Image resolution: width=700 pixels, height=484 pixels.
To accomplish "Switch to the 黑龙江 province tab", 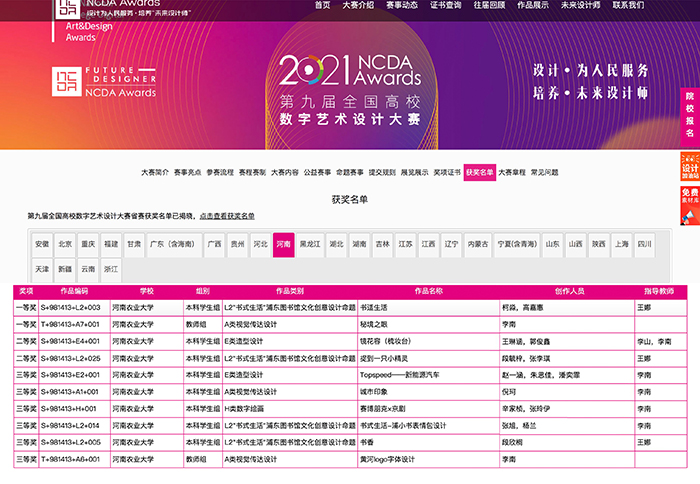I will (310, 244).
